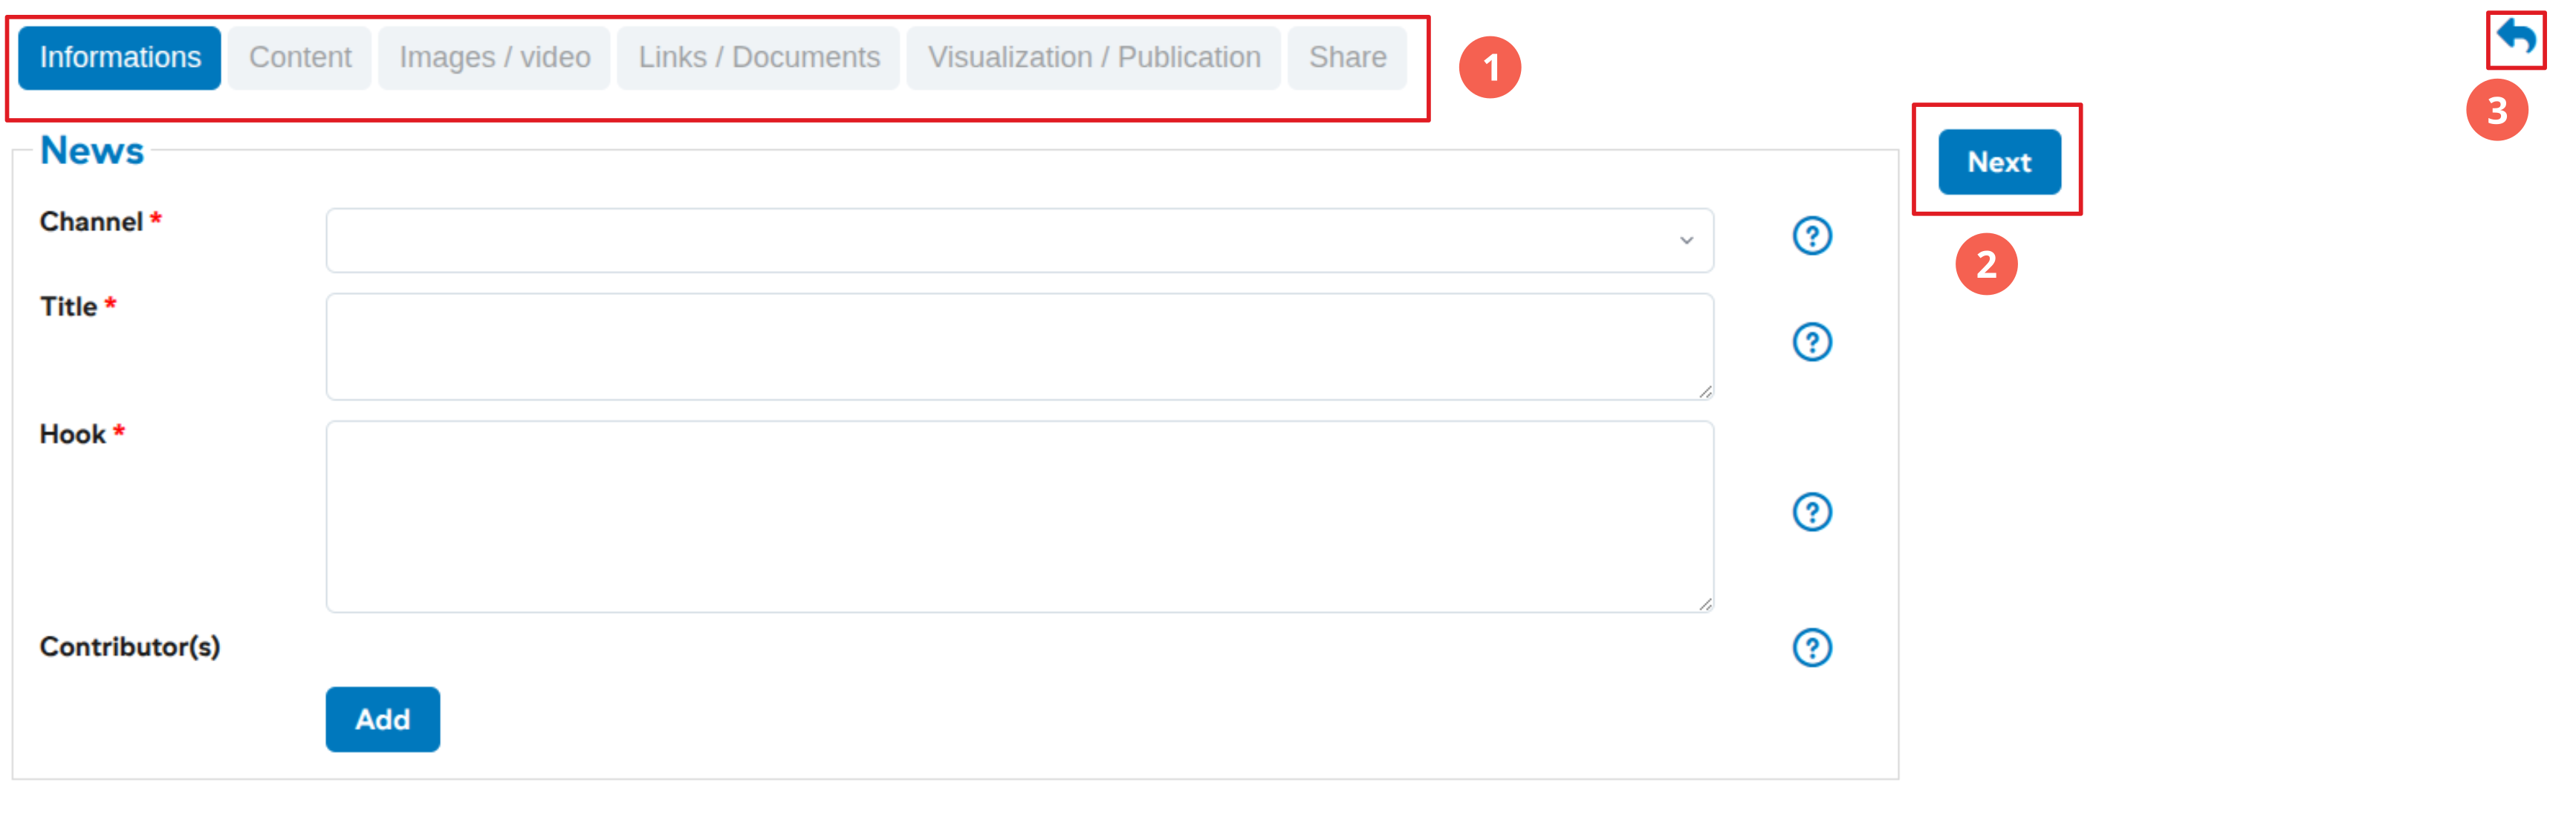Go to the Links / Documents tab
2576x814 pixels.
(759, 58)
